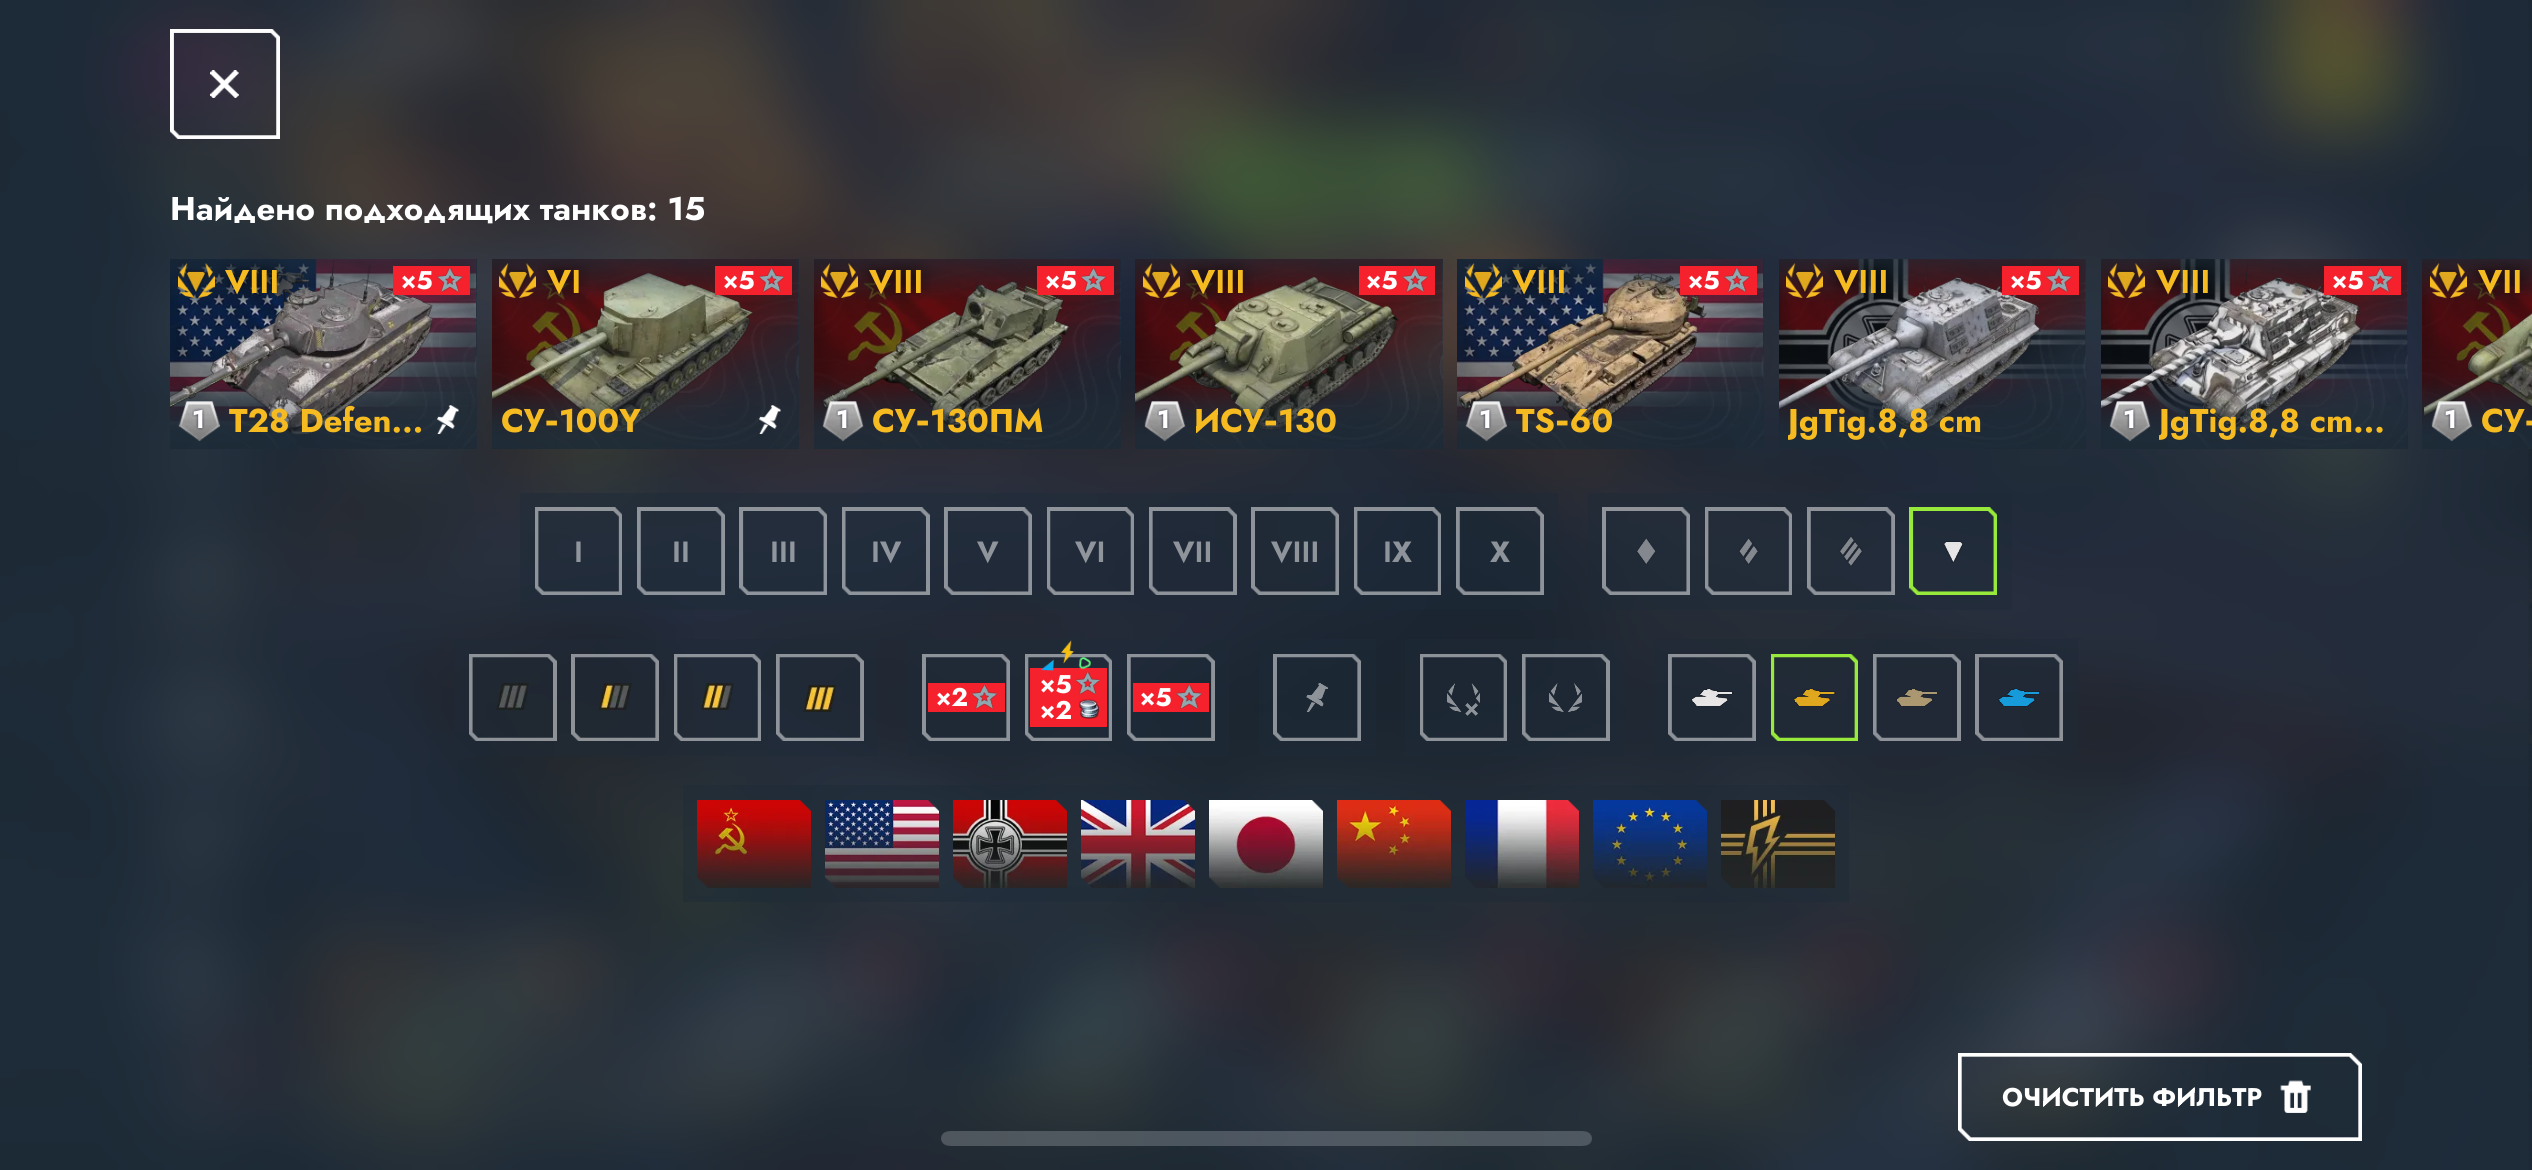Click the white tank type icon

tap(1711, 697)
